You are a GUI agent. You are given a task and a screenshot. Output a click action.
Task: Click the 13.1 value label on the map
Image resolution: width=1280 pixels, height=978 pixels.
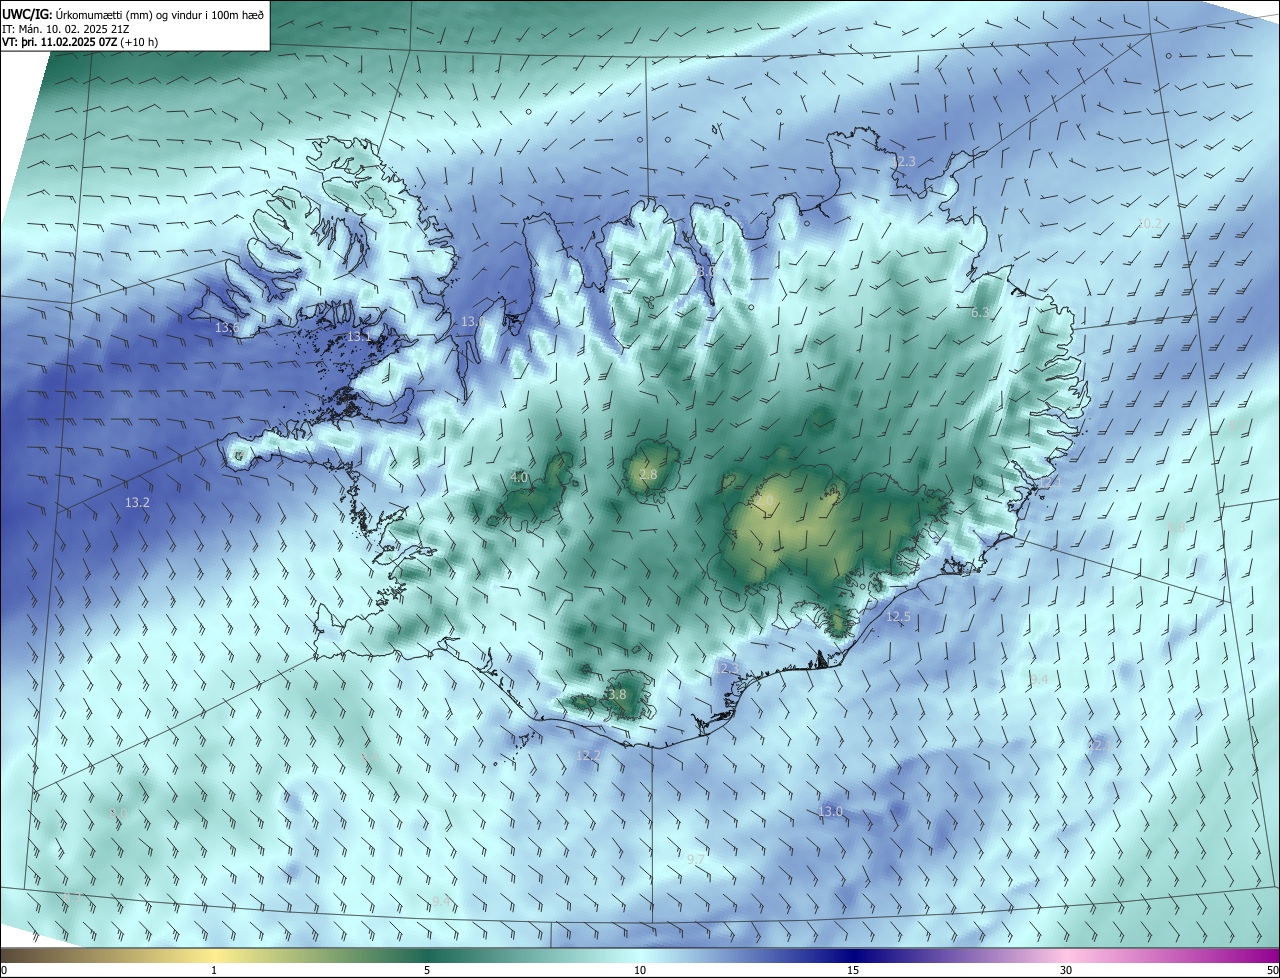coord(358,337)
